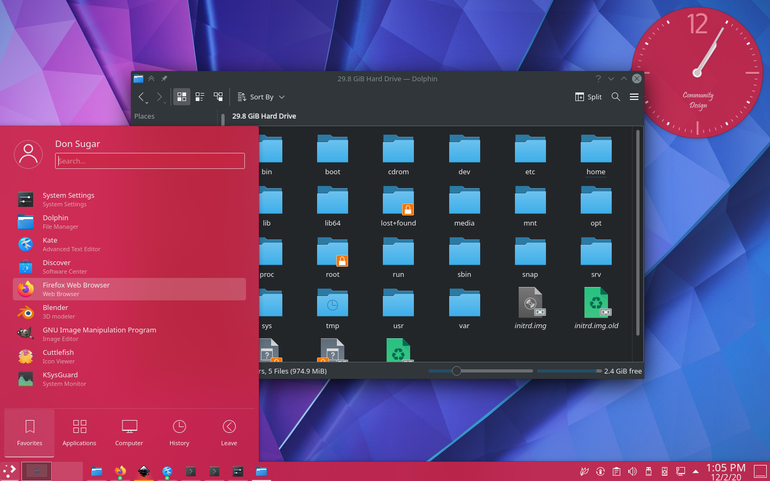
Task: Click the Dolphin vertical scrollbar
Action: pyautogui.click(x=638, y=232)
